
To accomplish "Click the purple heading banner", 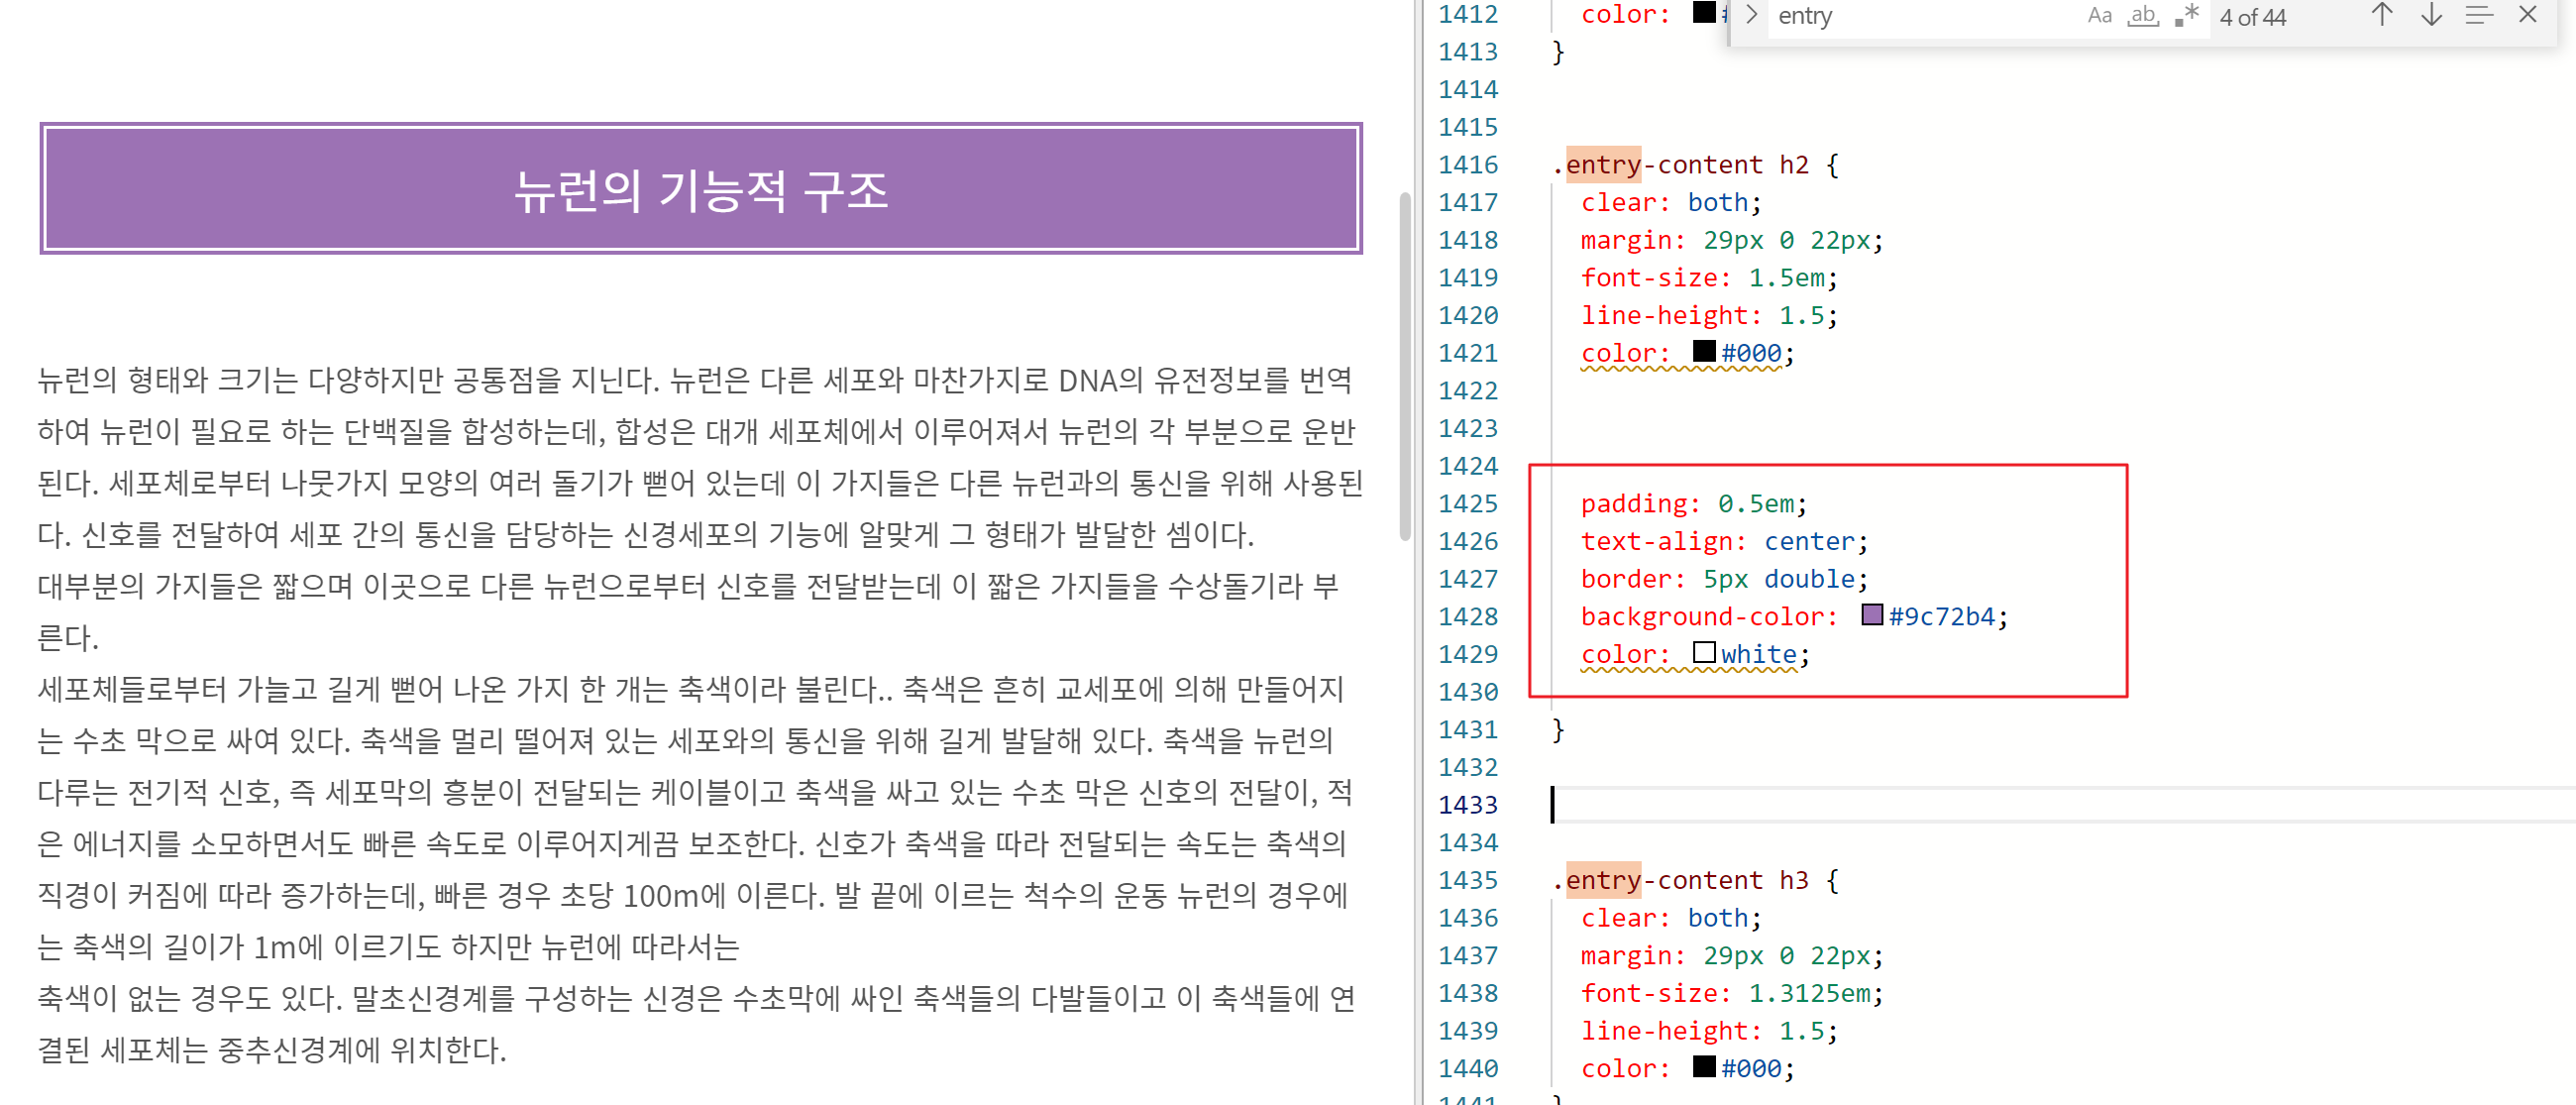I will point(700,189).
